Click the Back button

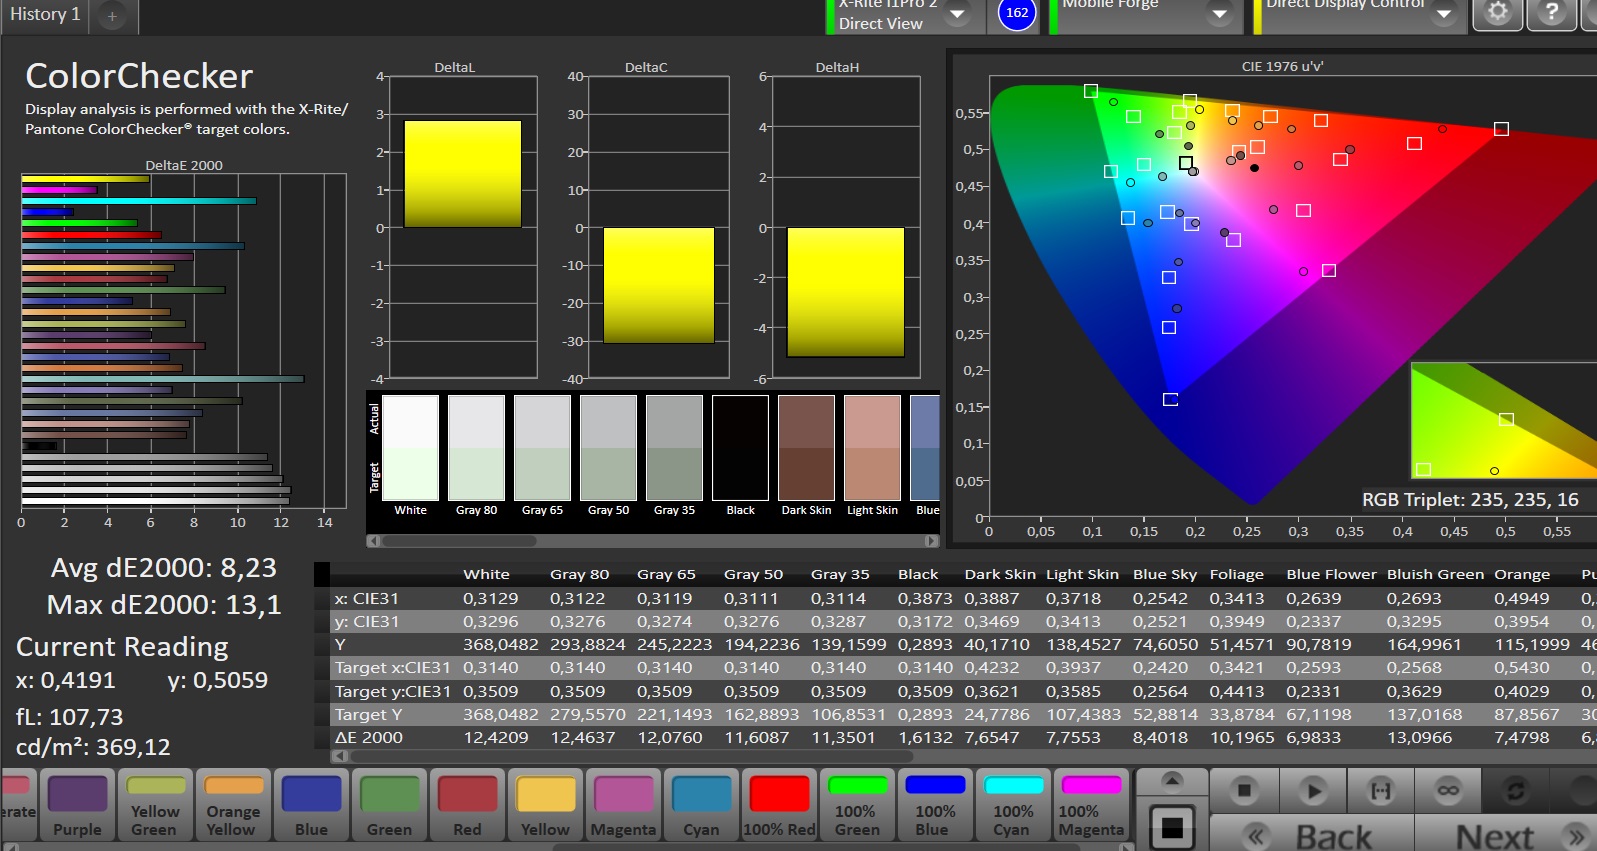coord(1312,835)
